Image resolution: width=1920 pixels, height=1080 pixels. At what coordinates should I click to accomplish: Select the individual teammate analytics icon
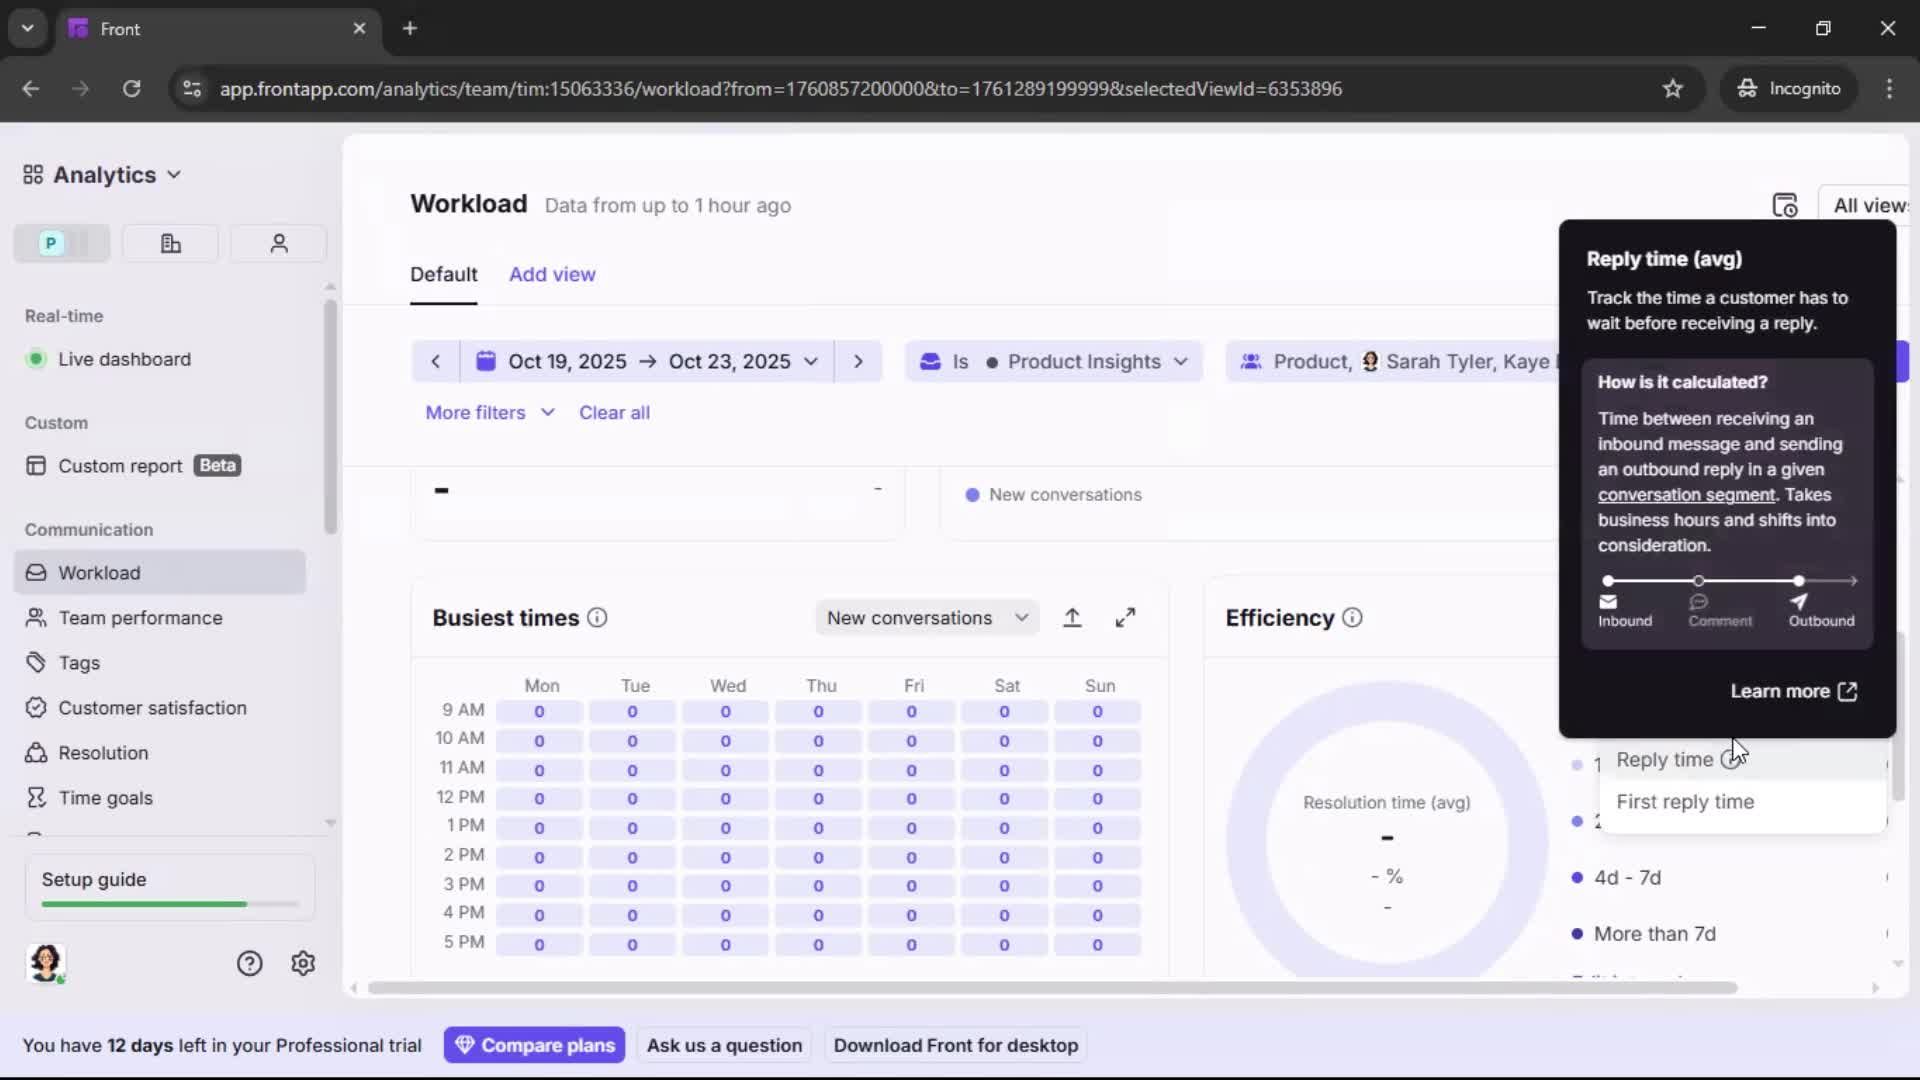click(x=278, y=243)
